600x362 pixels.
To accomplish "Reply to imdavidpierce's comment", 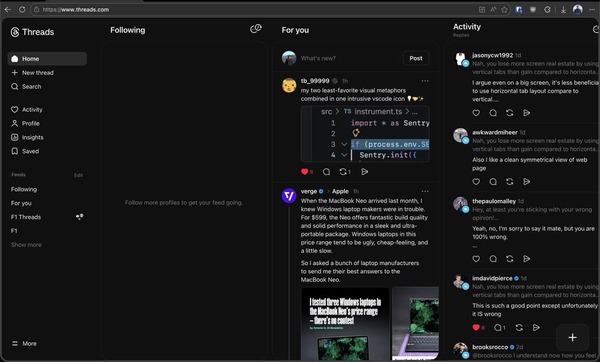I will pos(497,328).
